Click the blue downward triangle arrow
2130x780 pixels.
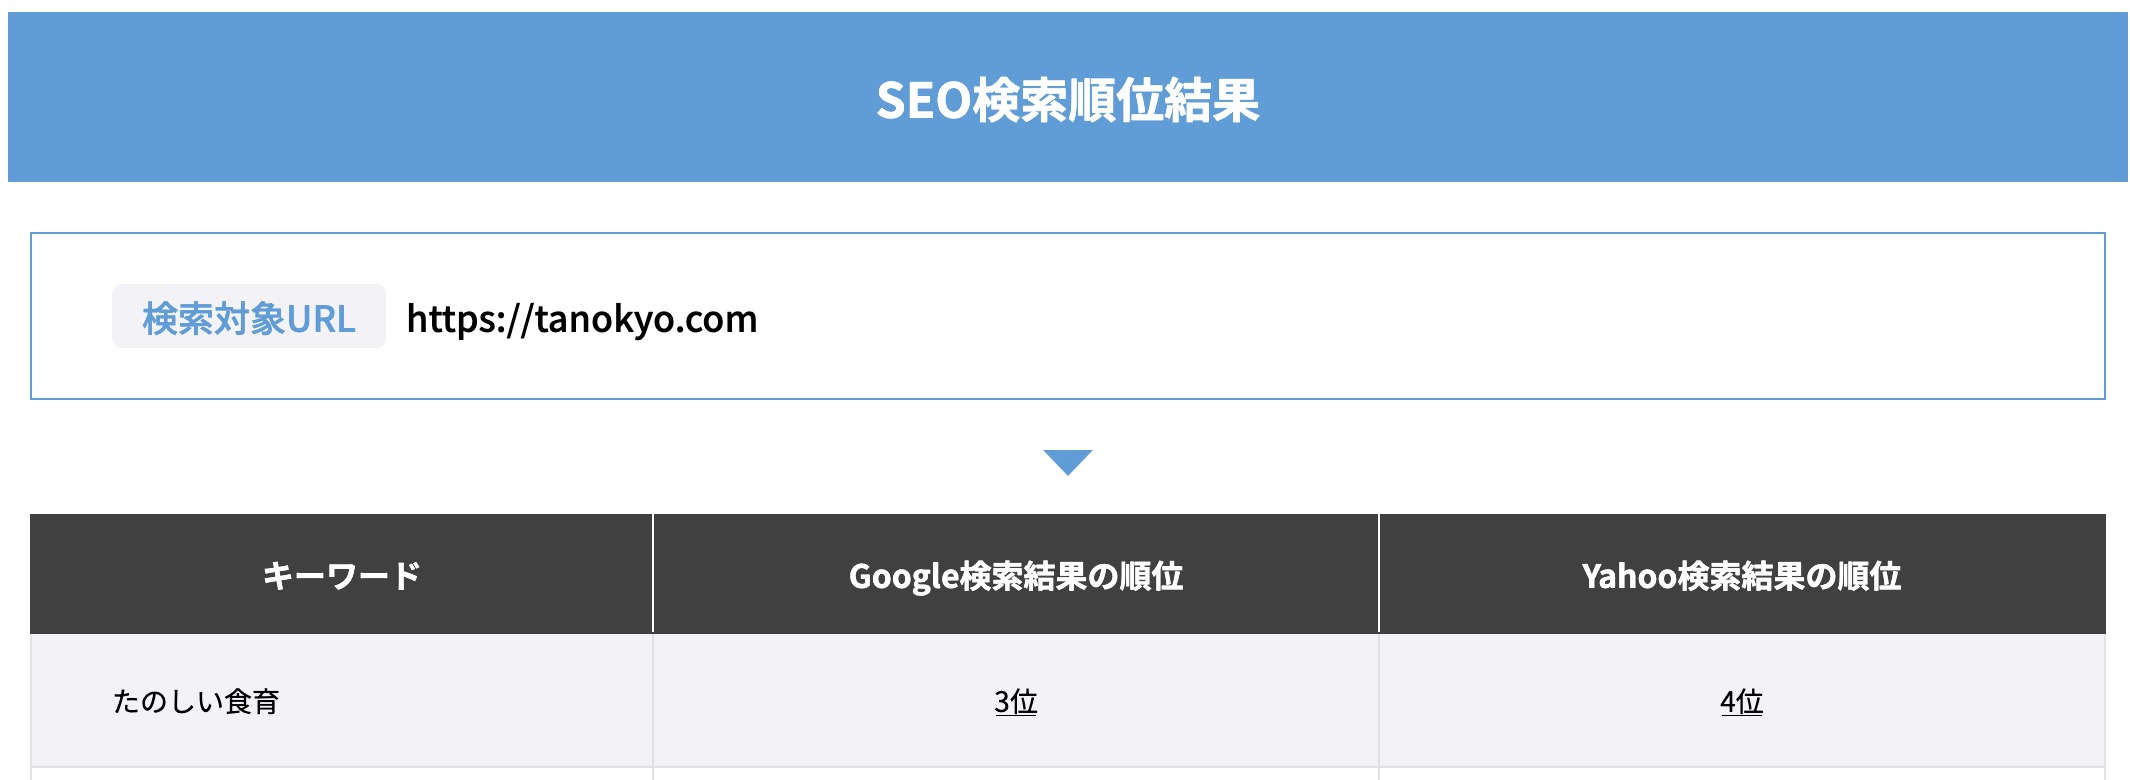coord(1067,461)
